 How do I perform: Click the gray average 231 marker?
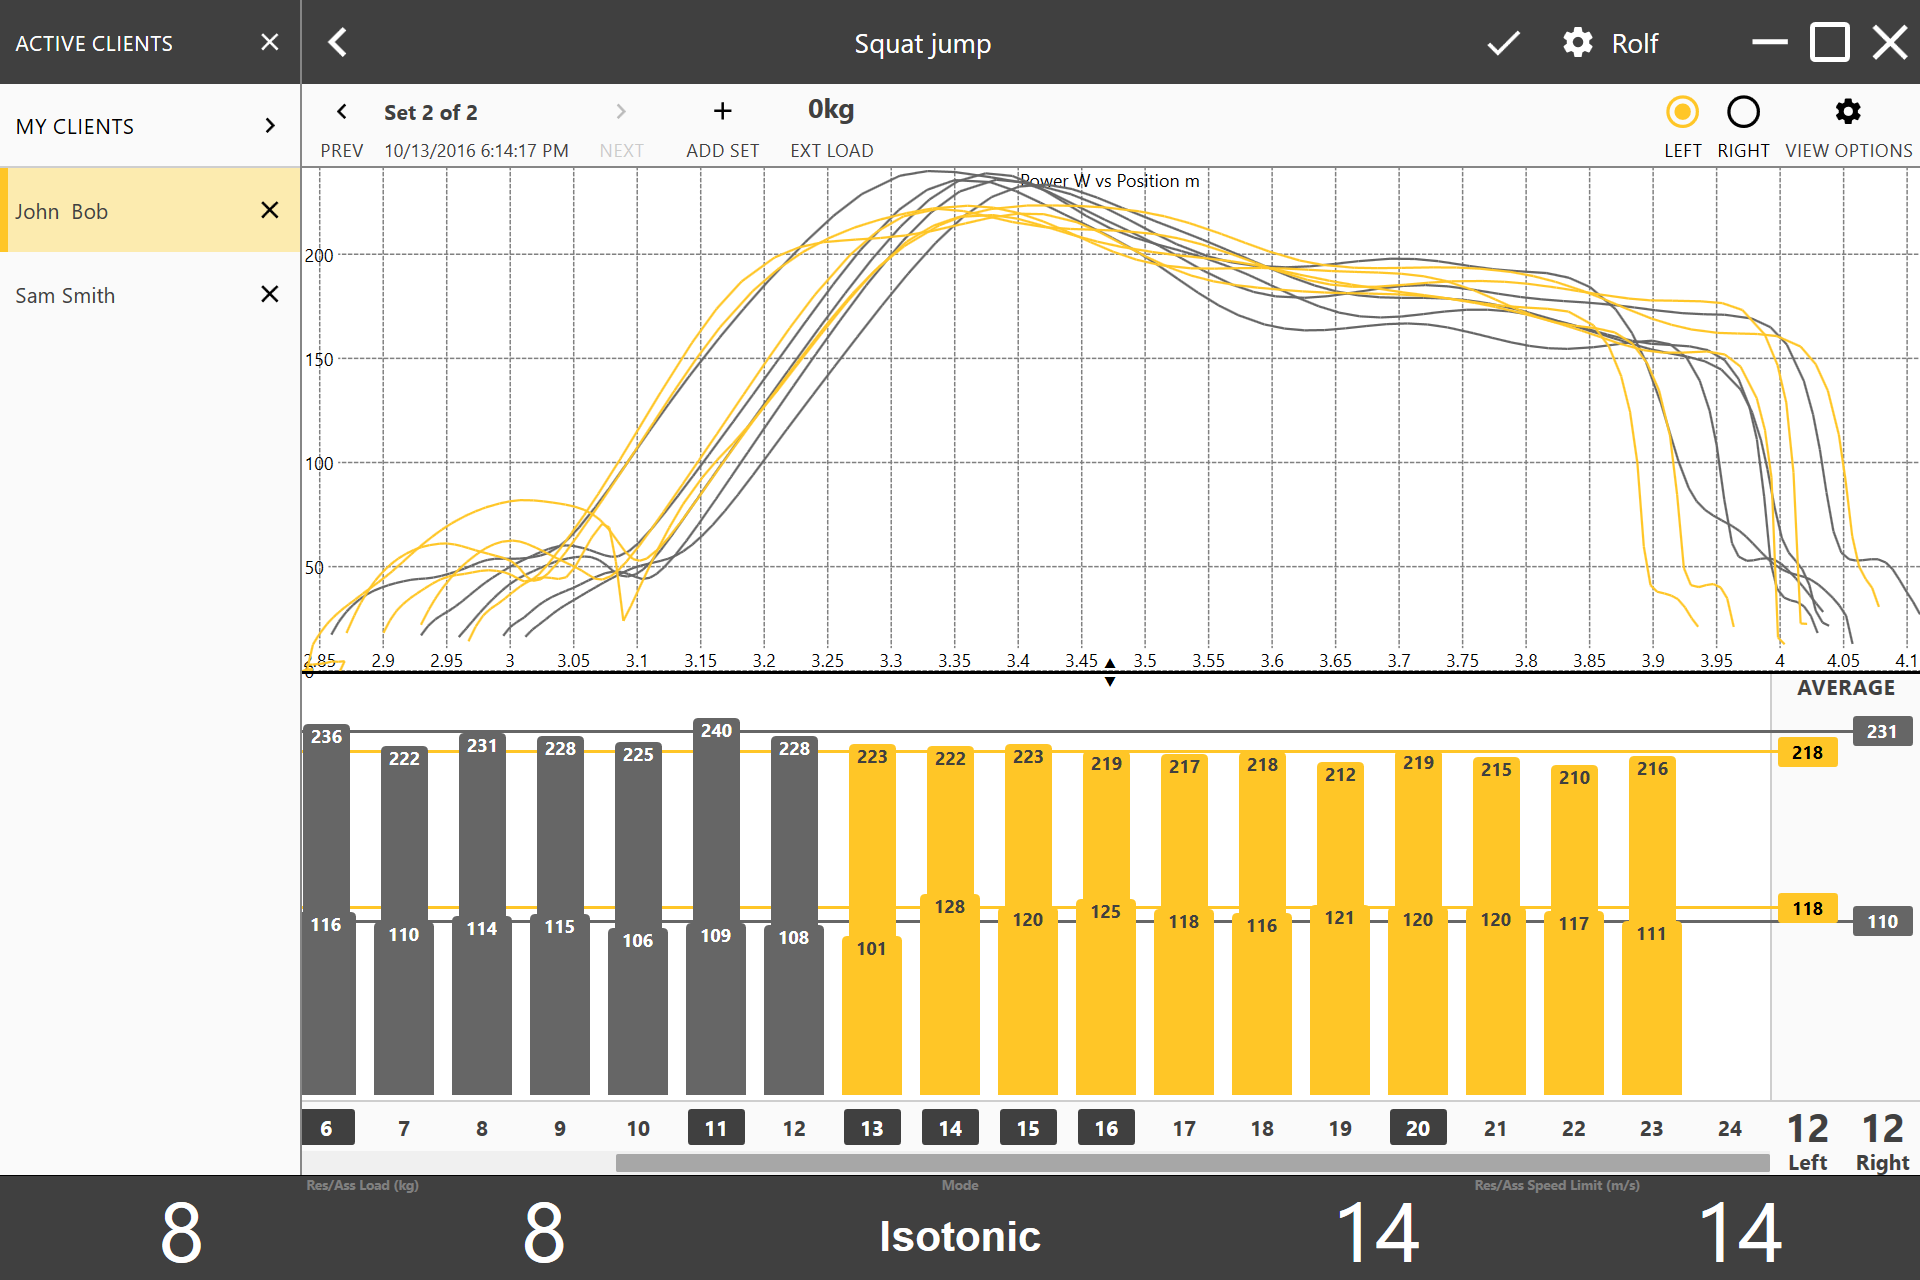pos(1882,731)
